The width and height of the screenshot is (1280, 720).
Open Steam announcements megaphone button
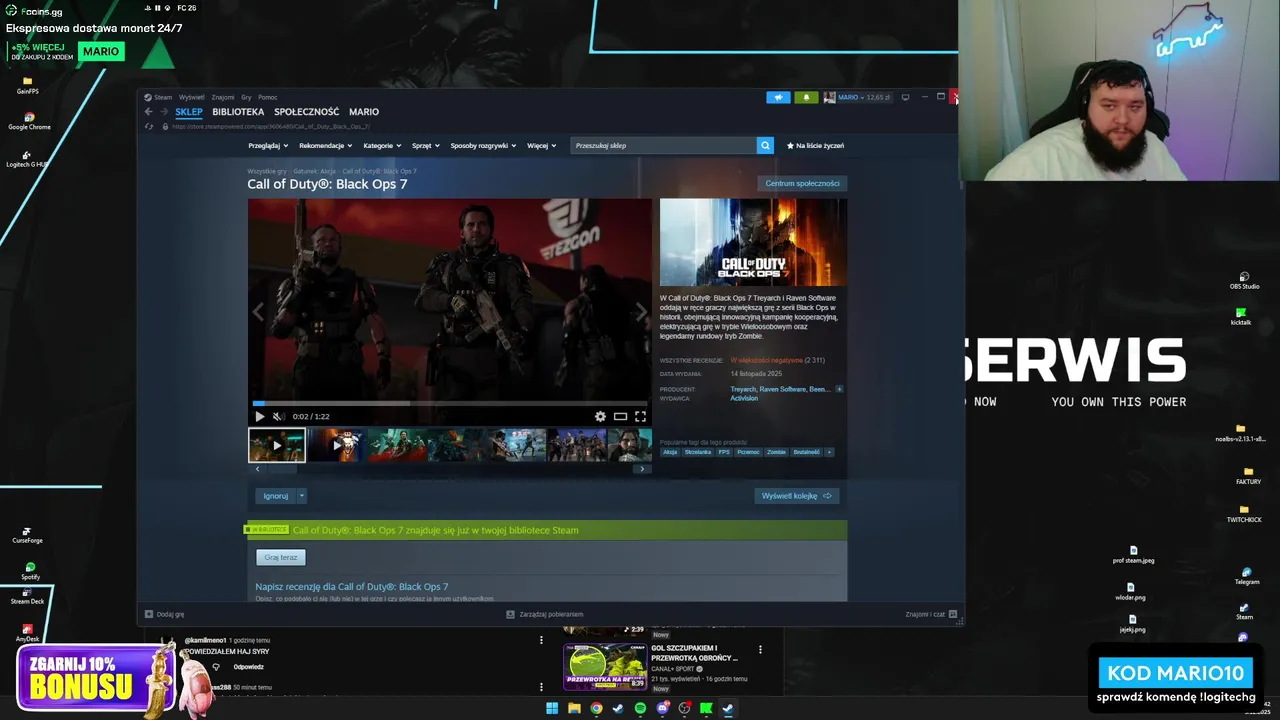pos(778,97)
